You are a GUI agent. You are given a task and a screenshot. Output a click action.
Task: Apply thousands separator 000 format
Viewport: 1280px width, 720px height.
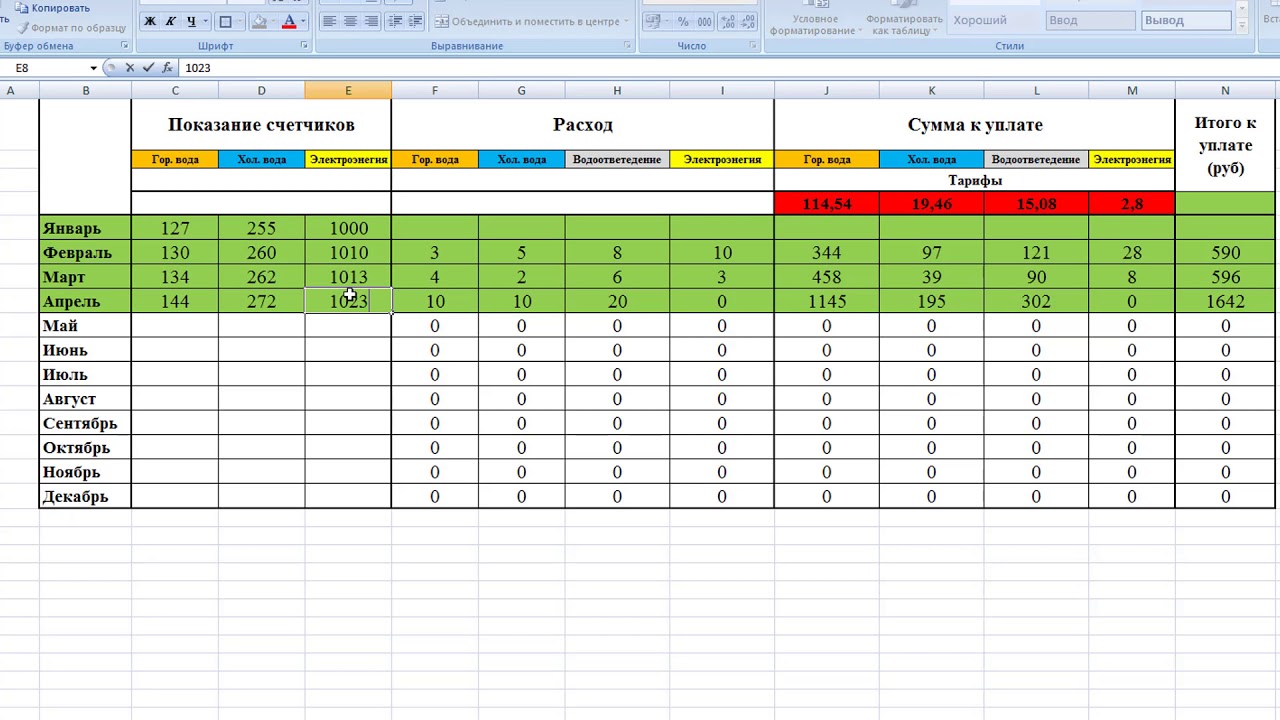[x=704, y=21]
